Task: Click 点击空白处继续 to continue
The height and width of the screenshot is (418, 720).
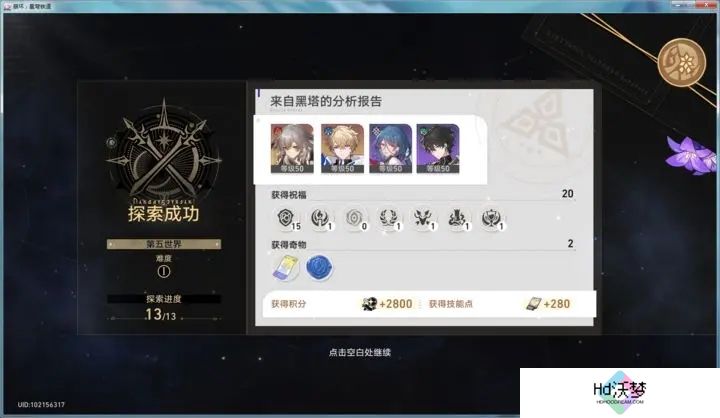Action: pyautogui.click(x=360, y=352)
